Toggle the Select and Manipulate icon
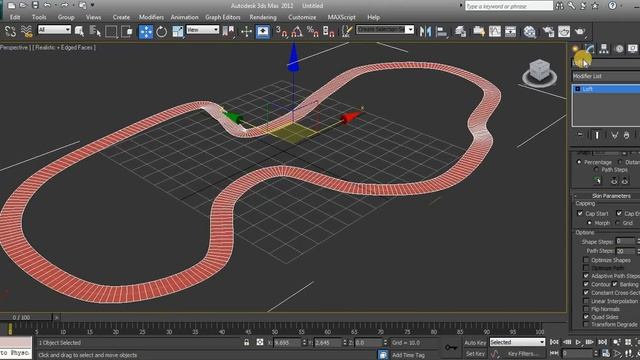This screenshot has width=640, height=360. (246, 31)
